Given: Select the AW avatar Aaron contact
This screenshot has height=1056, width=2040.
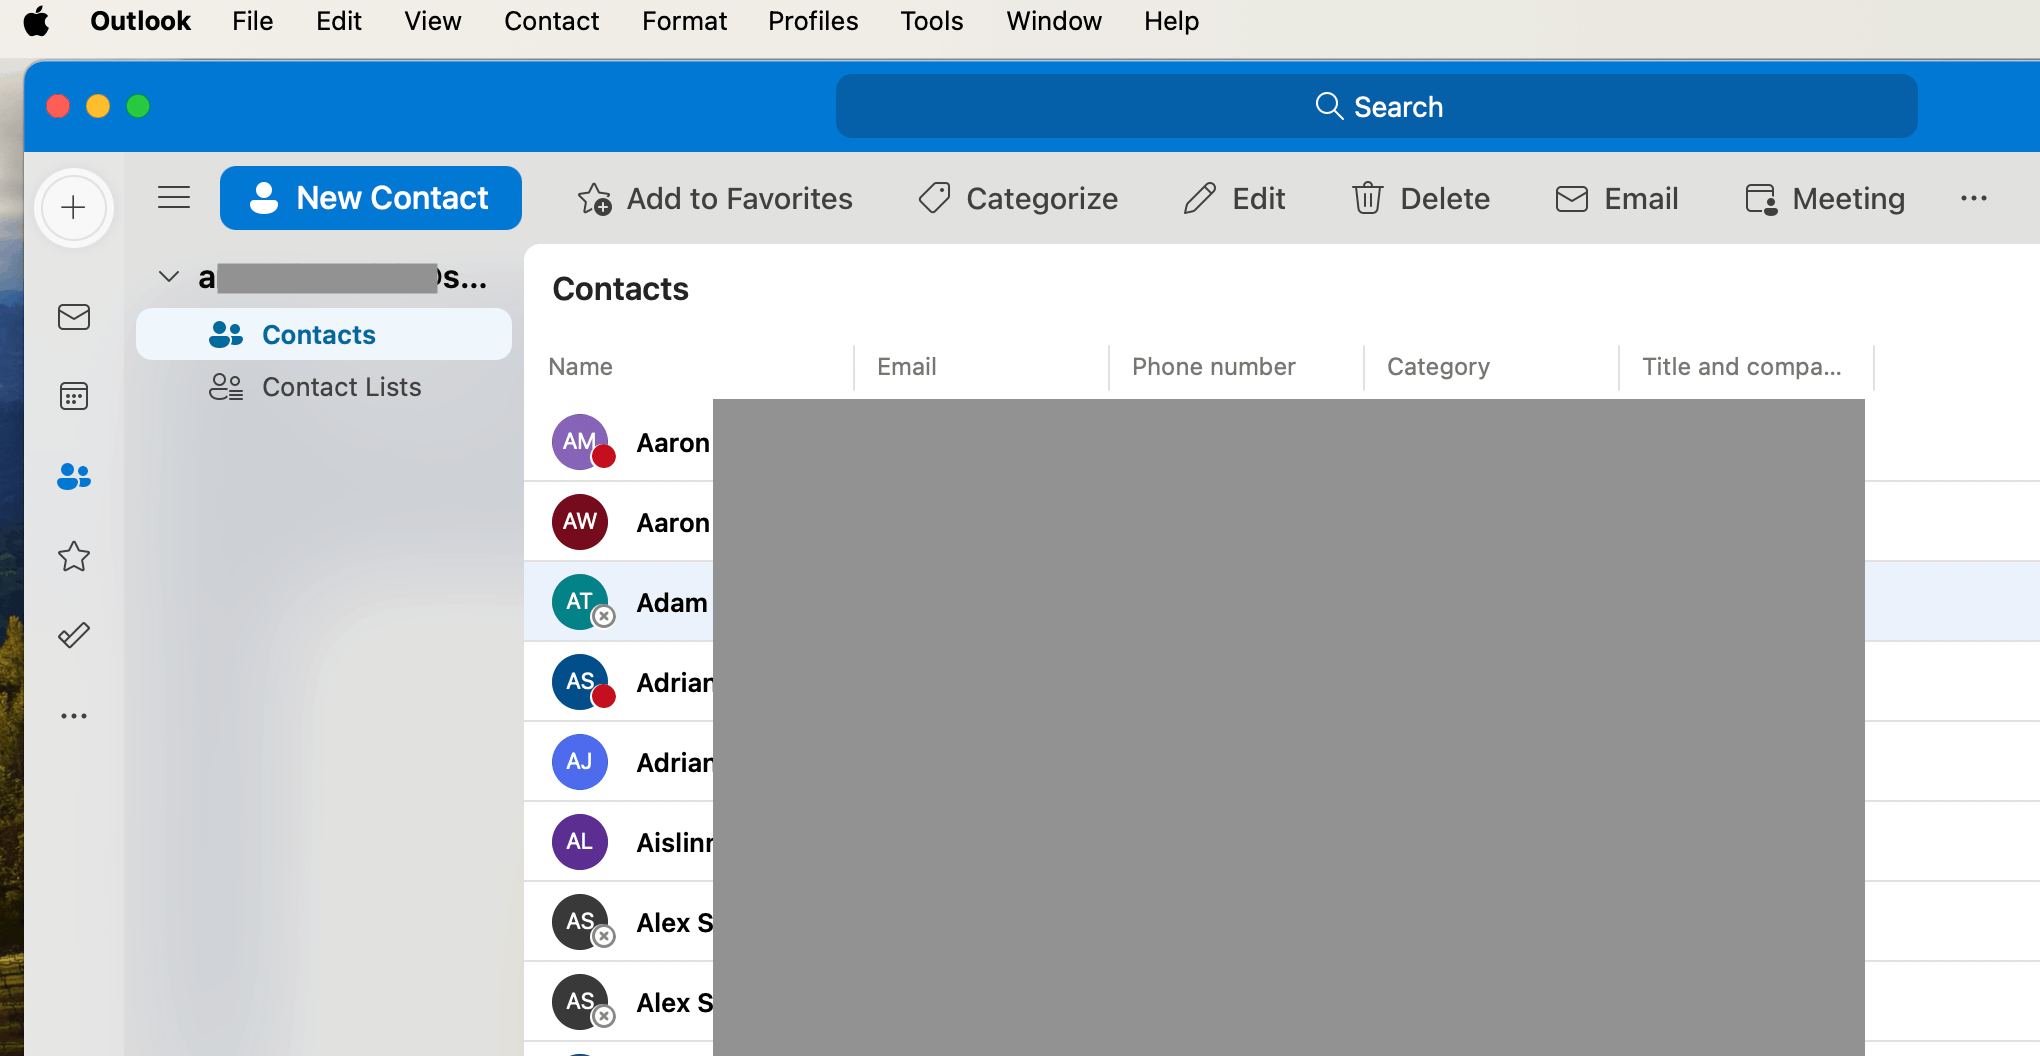Looking at the screenshot, I should point(580,522).
